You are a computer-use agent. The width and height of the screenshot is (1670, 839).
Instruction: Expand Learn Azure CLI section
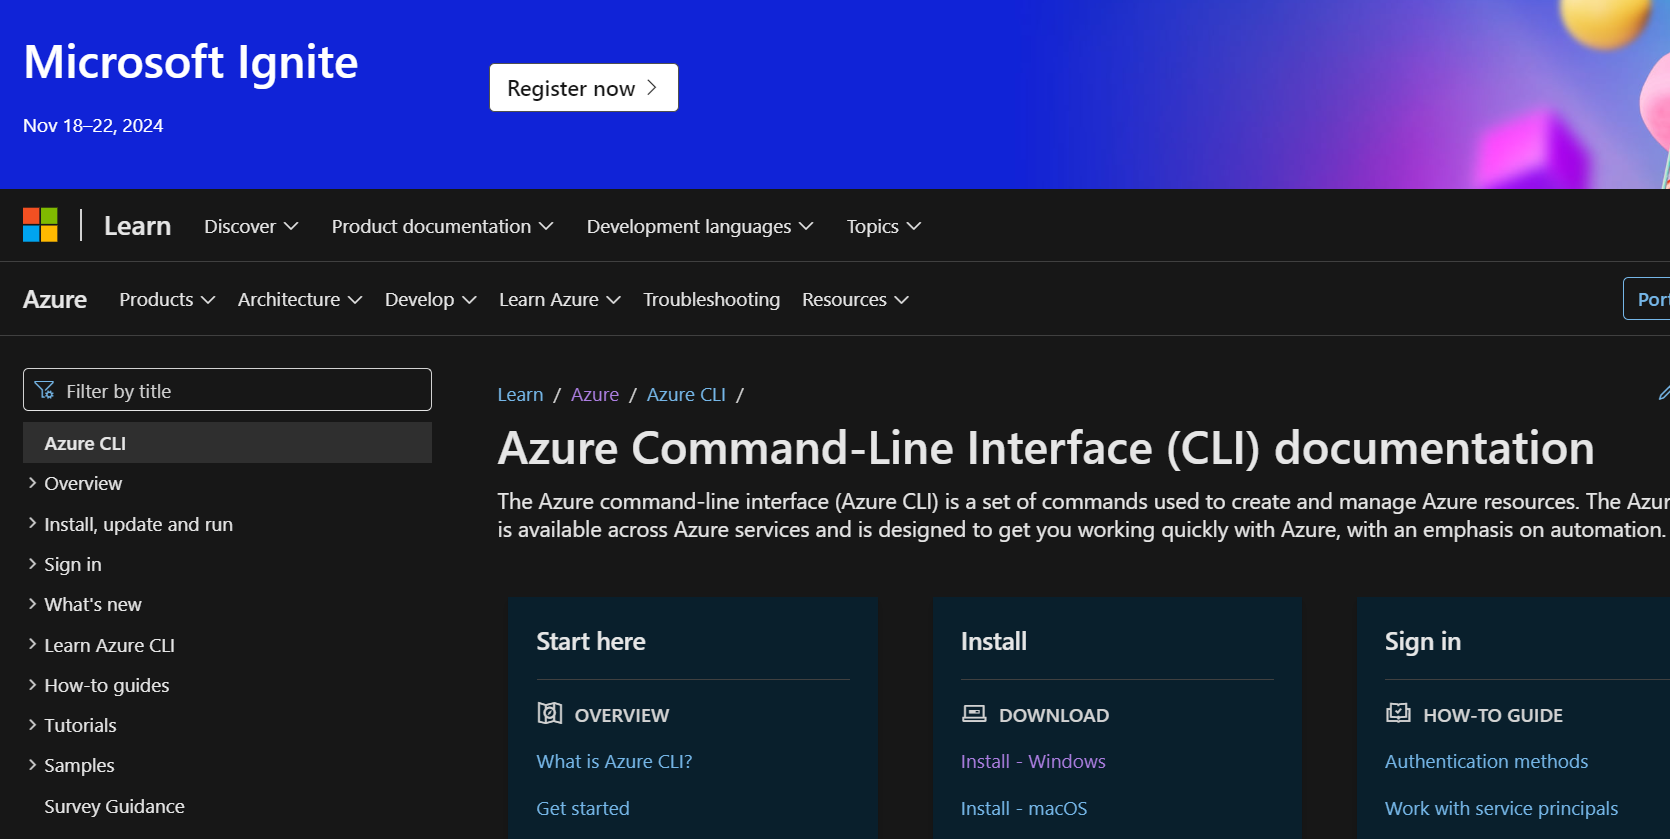click(101, 645)
